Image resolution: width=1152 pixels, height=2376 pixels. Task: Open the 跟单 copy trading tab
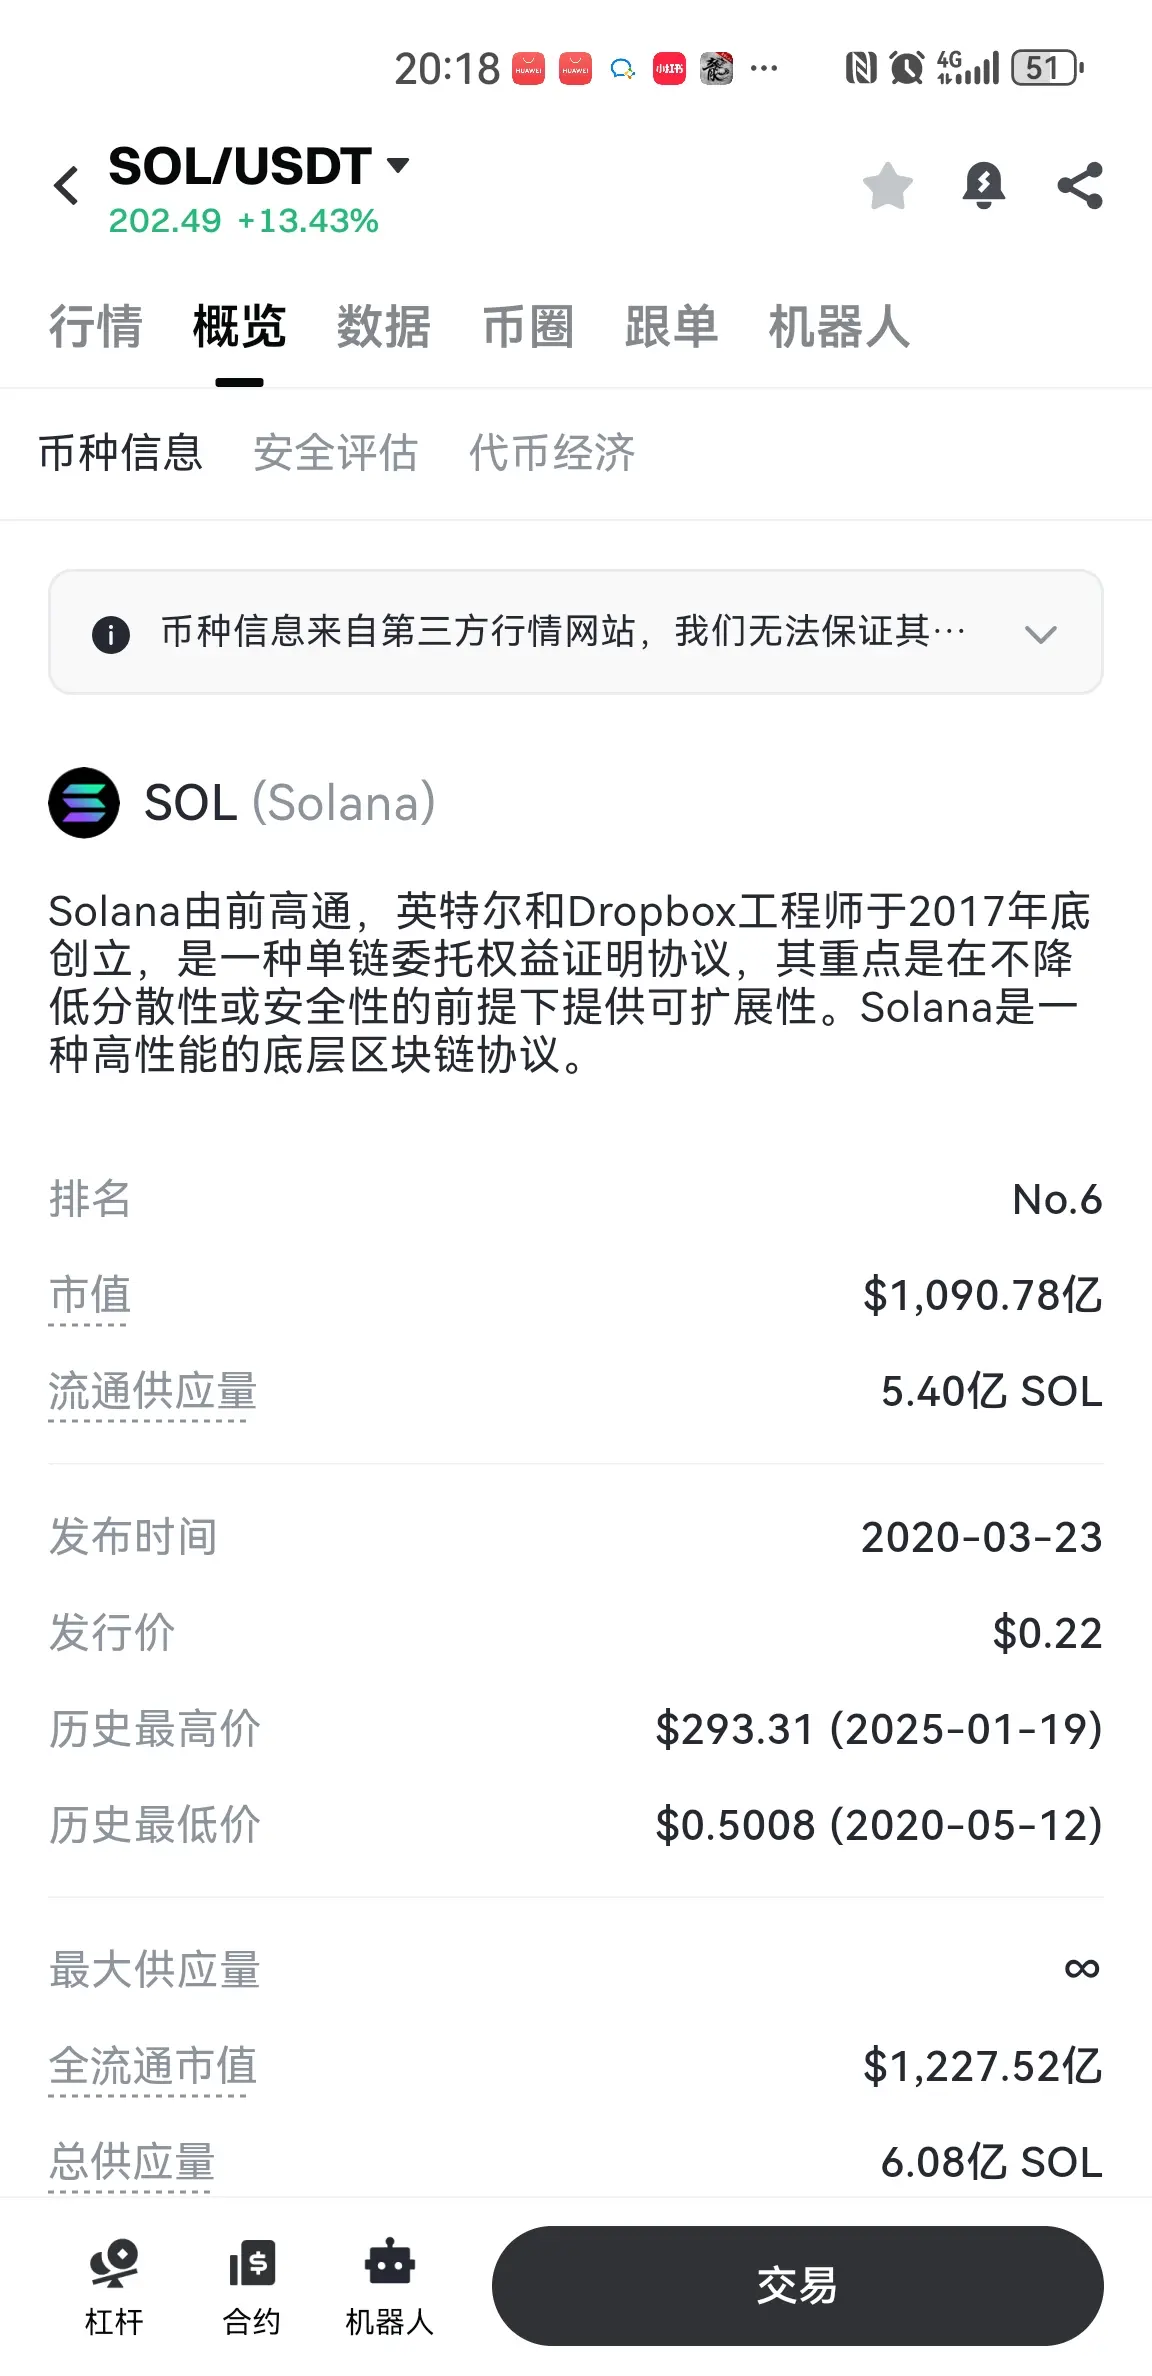click(672, 327)
